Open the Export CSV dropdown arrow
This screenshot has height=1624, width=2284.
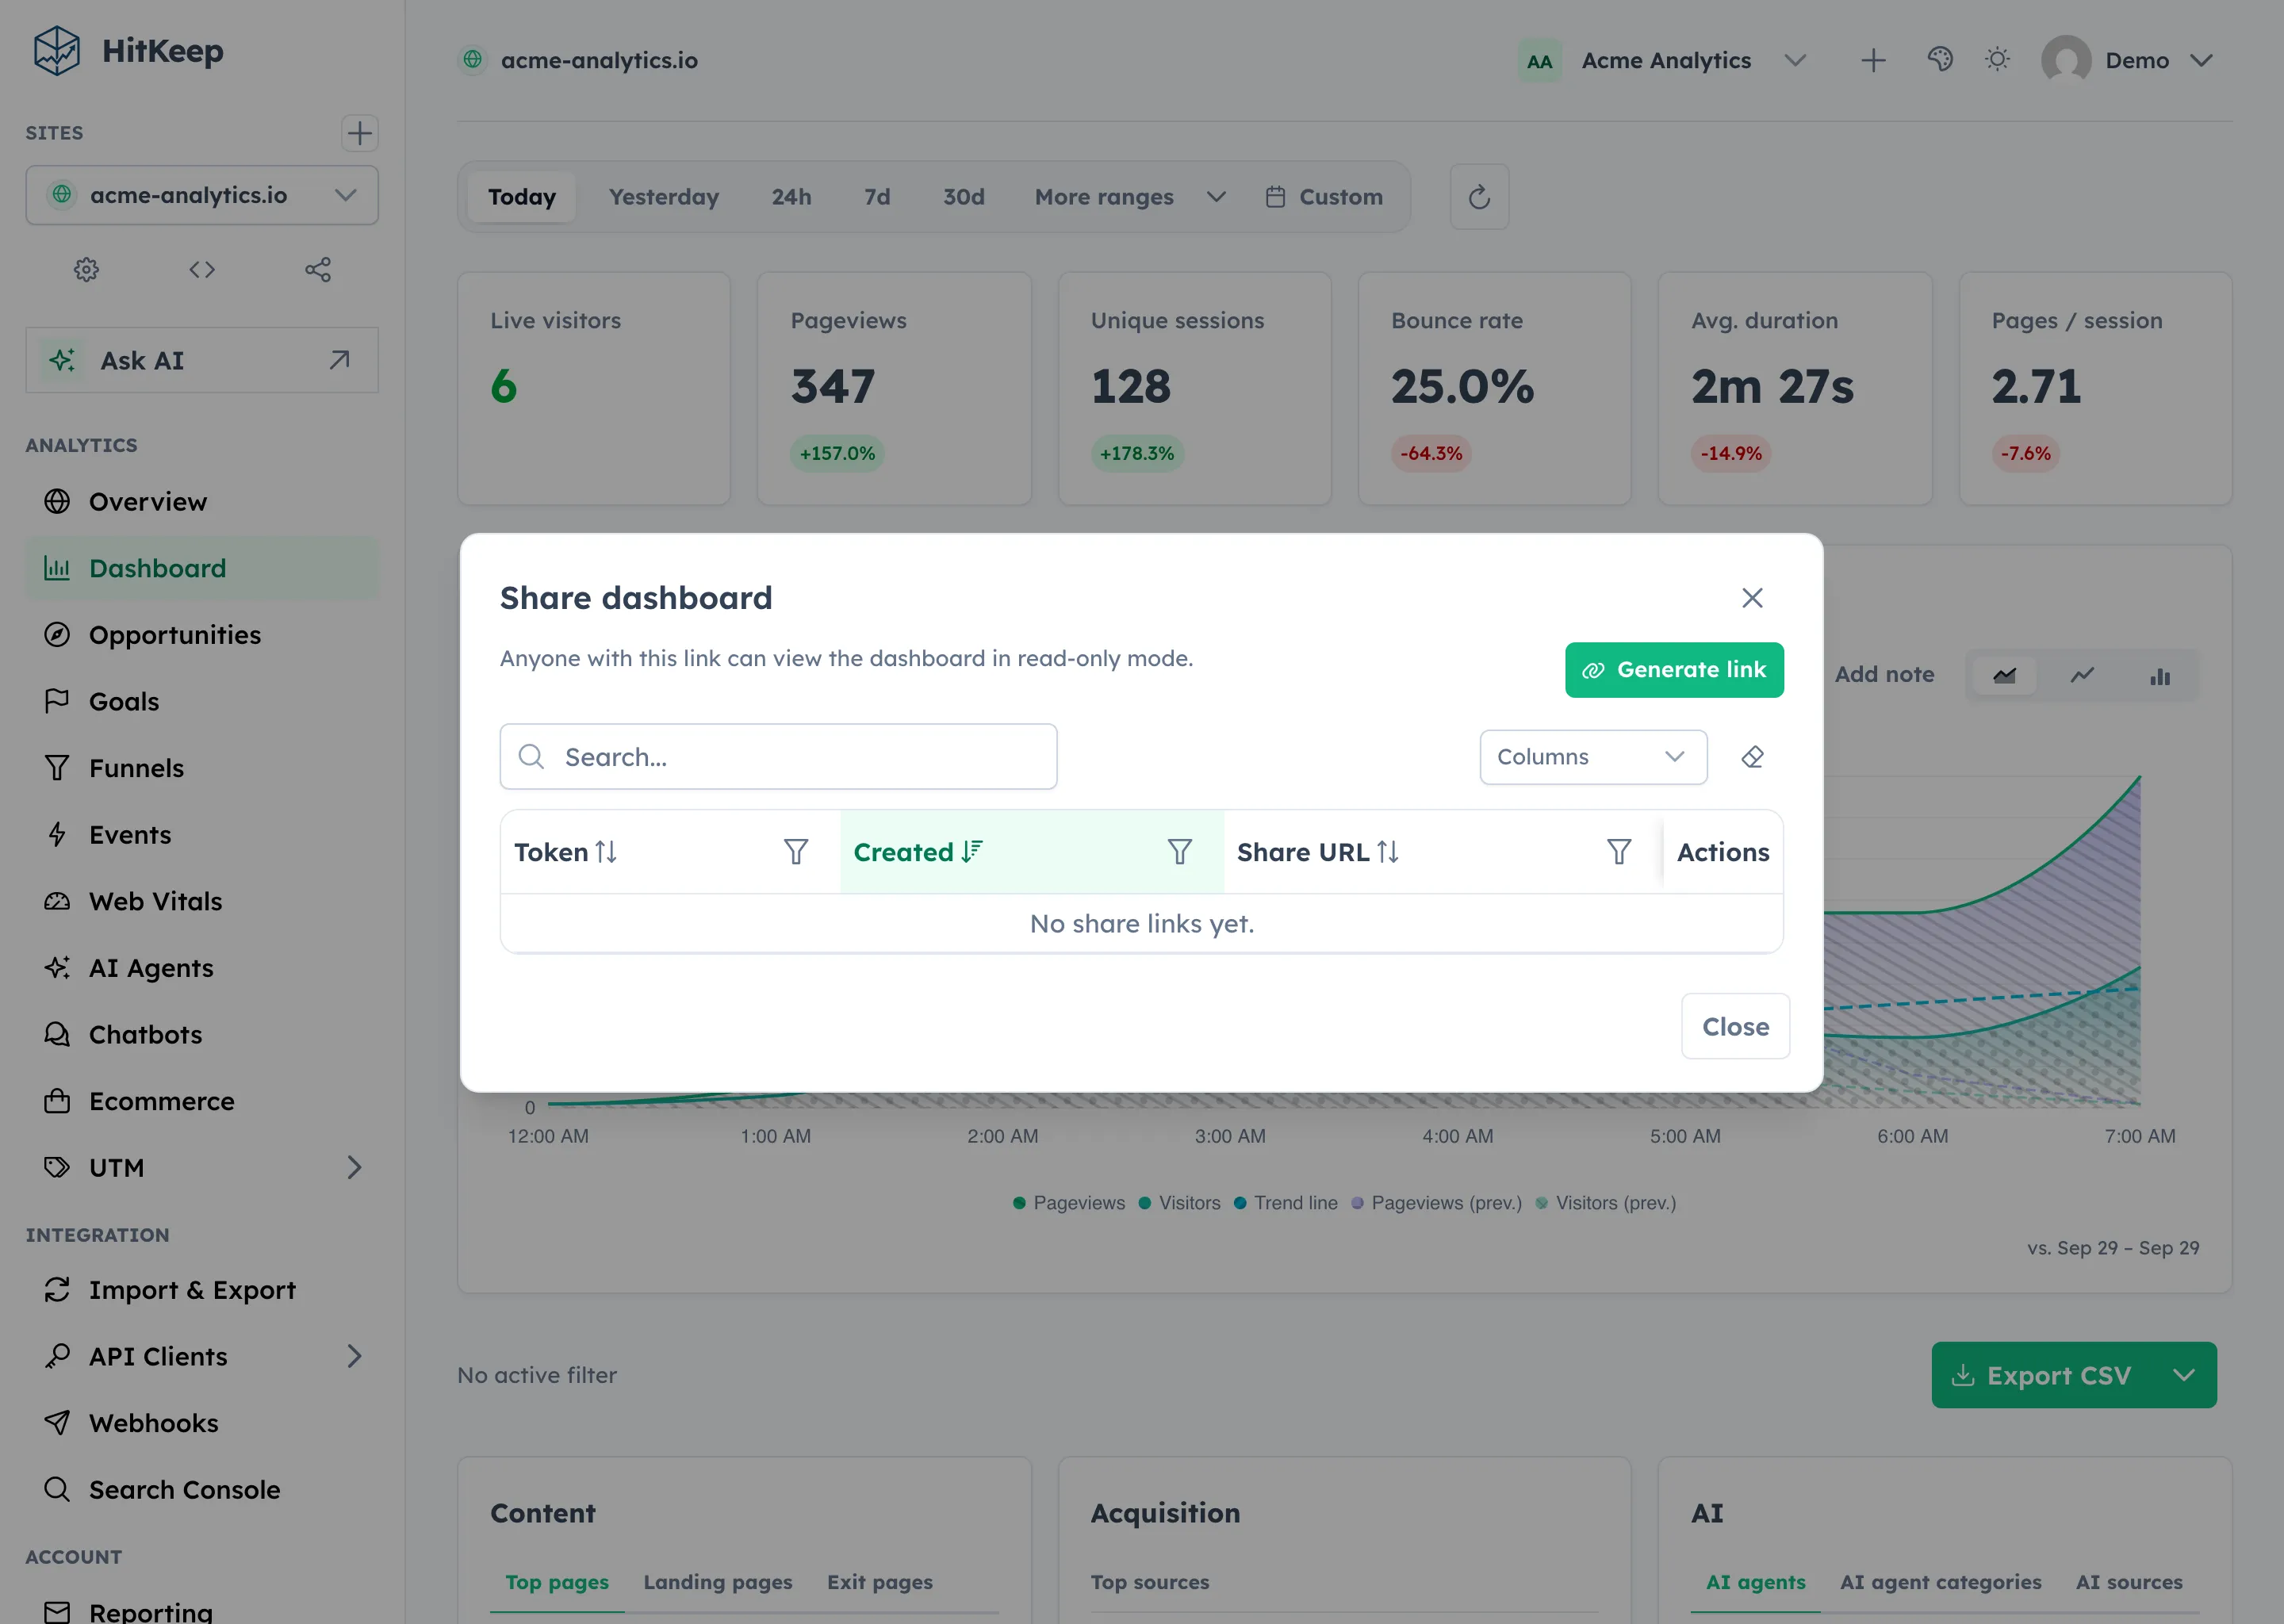tap(2184, 1375)
